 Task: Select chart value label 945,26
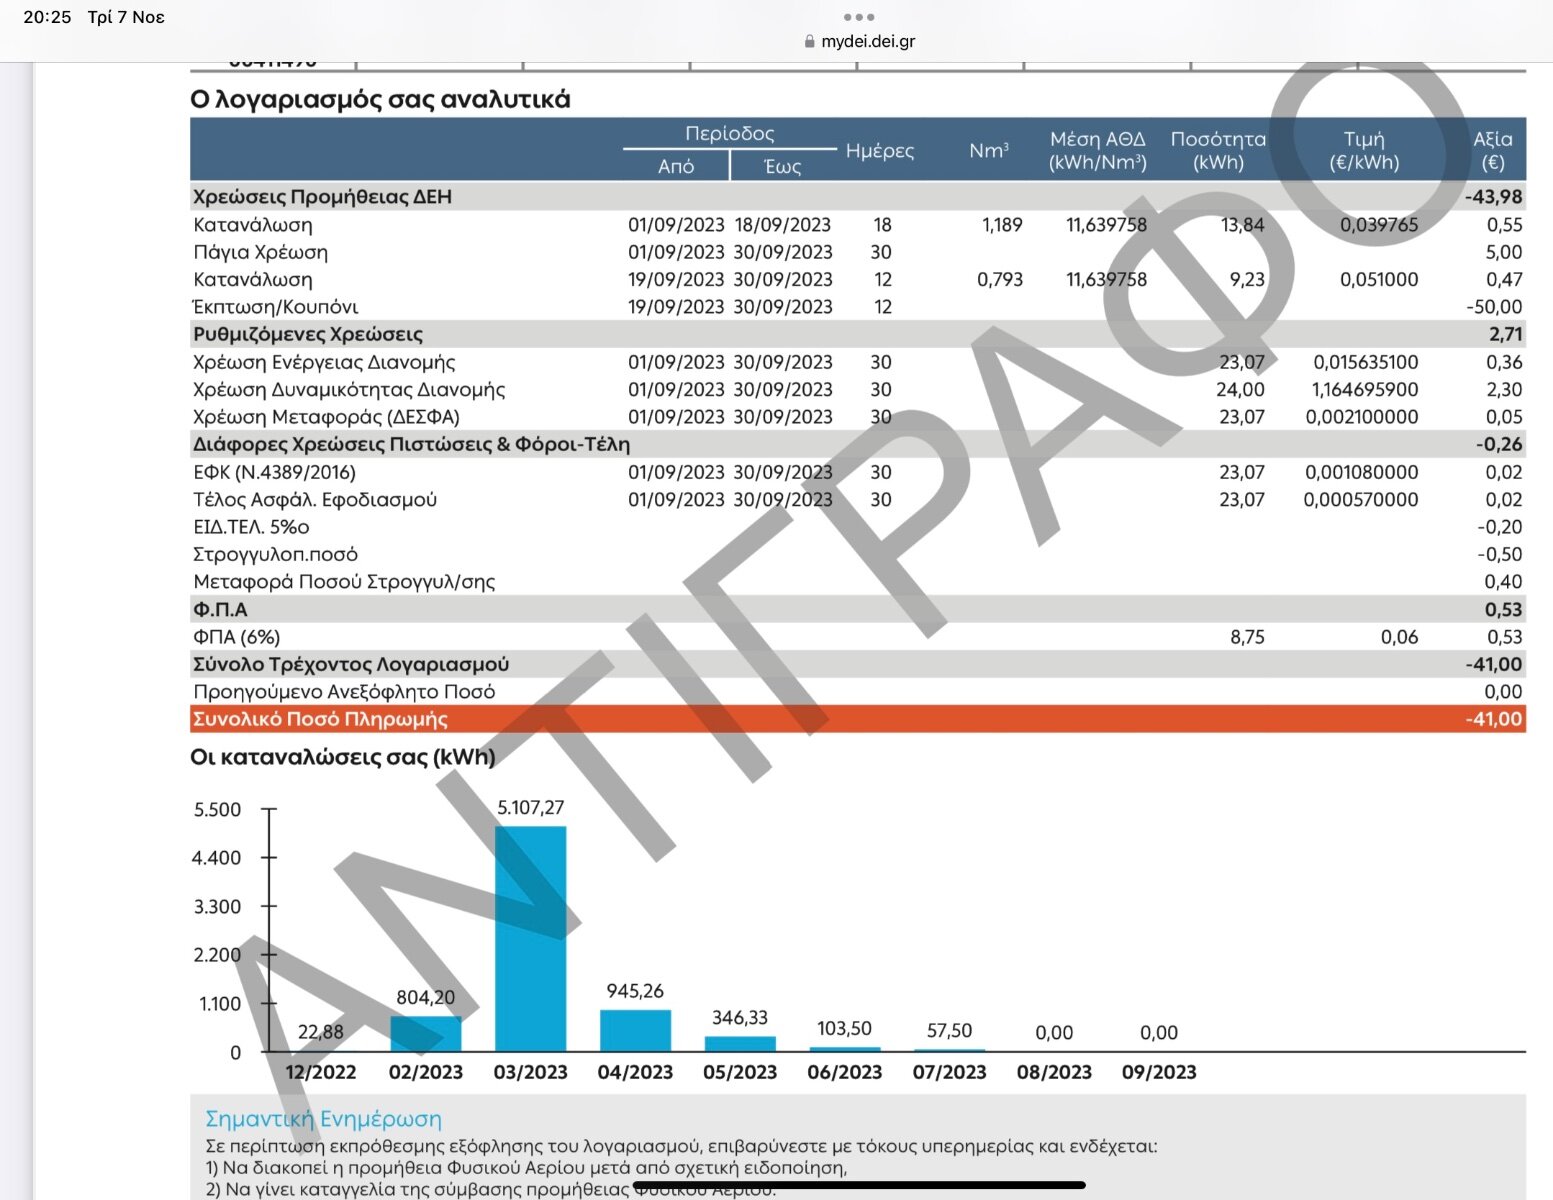click(x=635, y=991)
